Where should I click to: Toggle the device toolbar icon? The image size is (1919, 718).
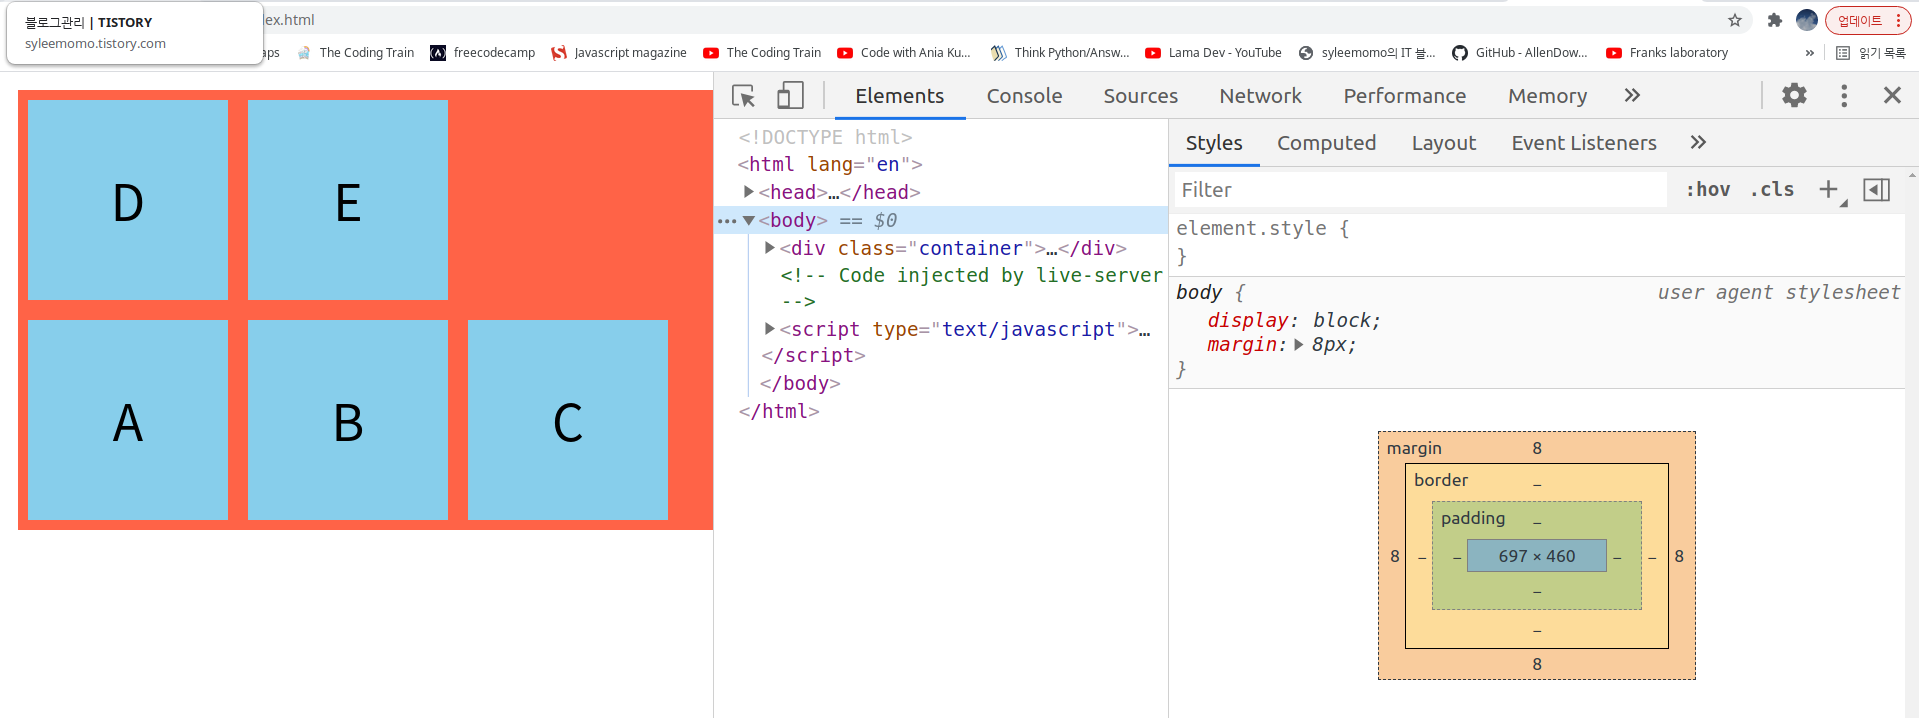pos(790,96)
